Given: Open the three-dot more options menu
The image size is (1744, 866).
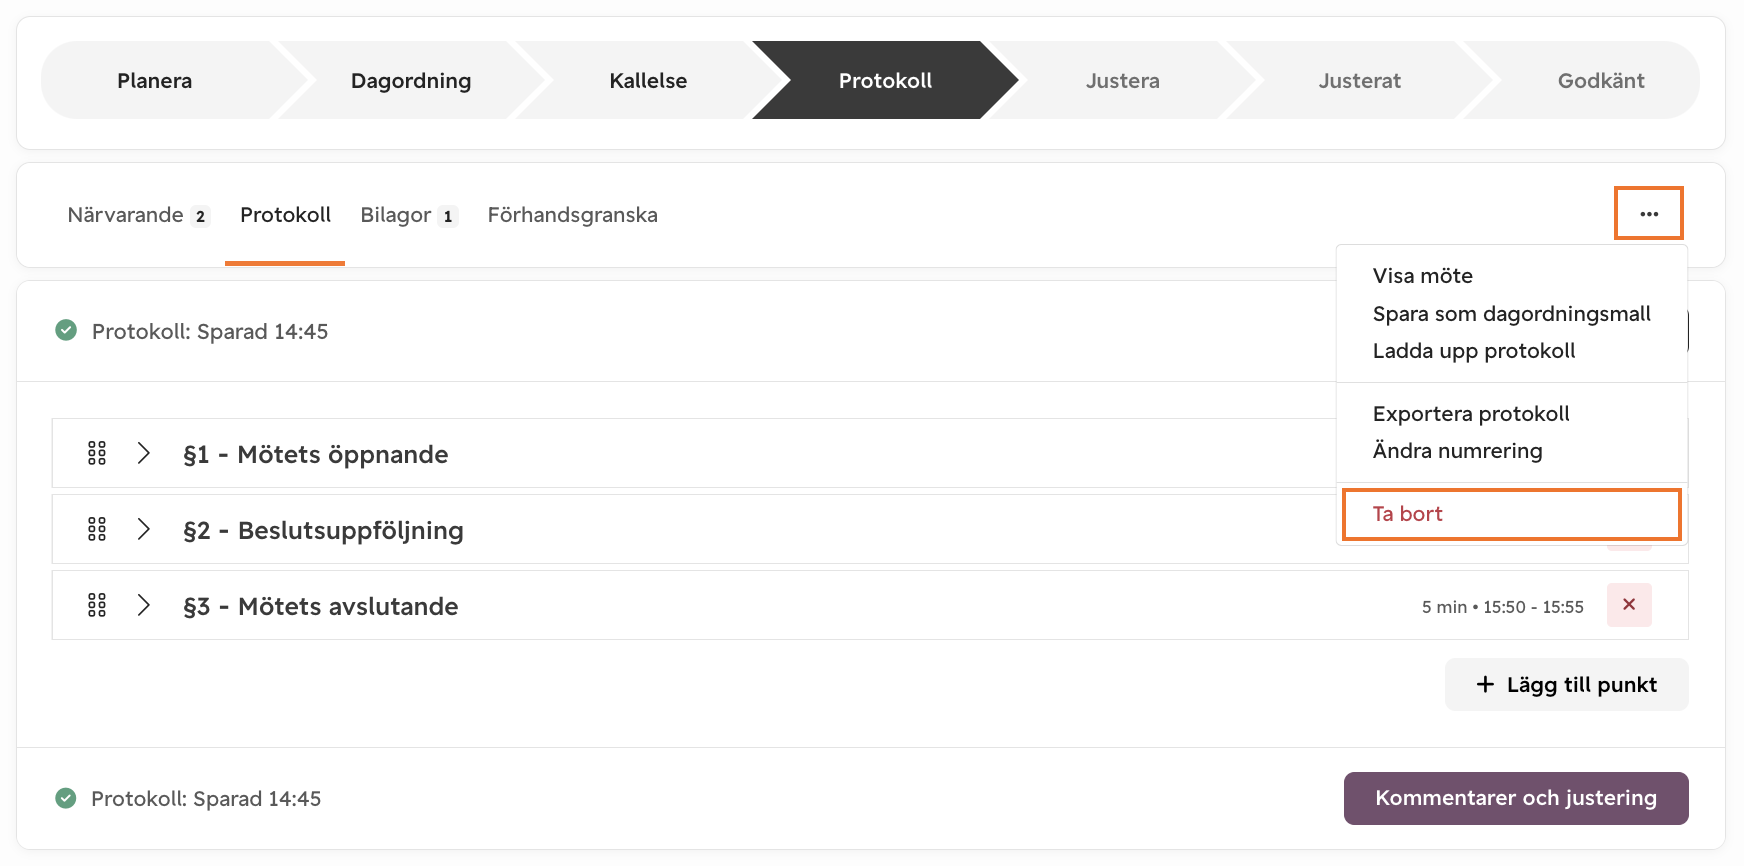Looking at the screenshot, I should (1649, 214).
